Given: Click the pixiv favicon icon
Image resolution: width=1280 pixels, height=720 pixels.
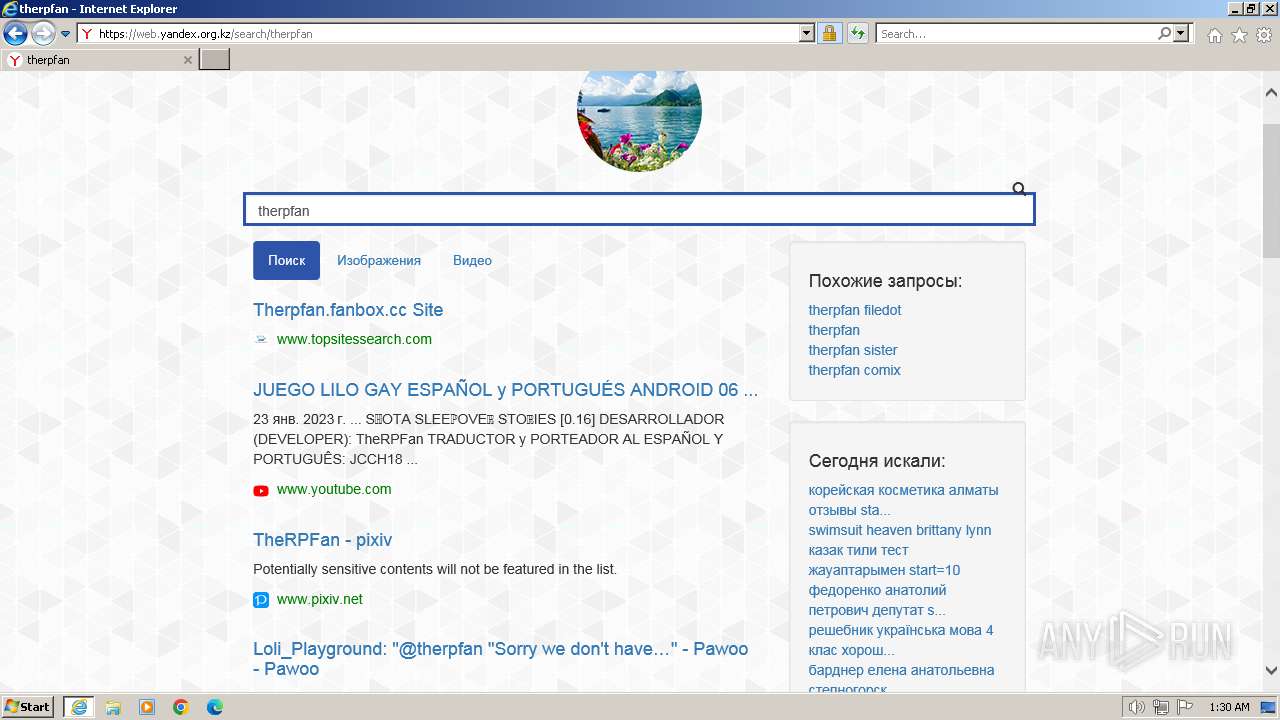Looking at the screenshot, I should click(261, 600).
